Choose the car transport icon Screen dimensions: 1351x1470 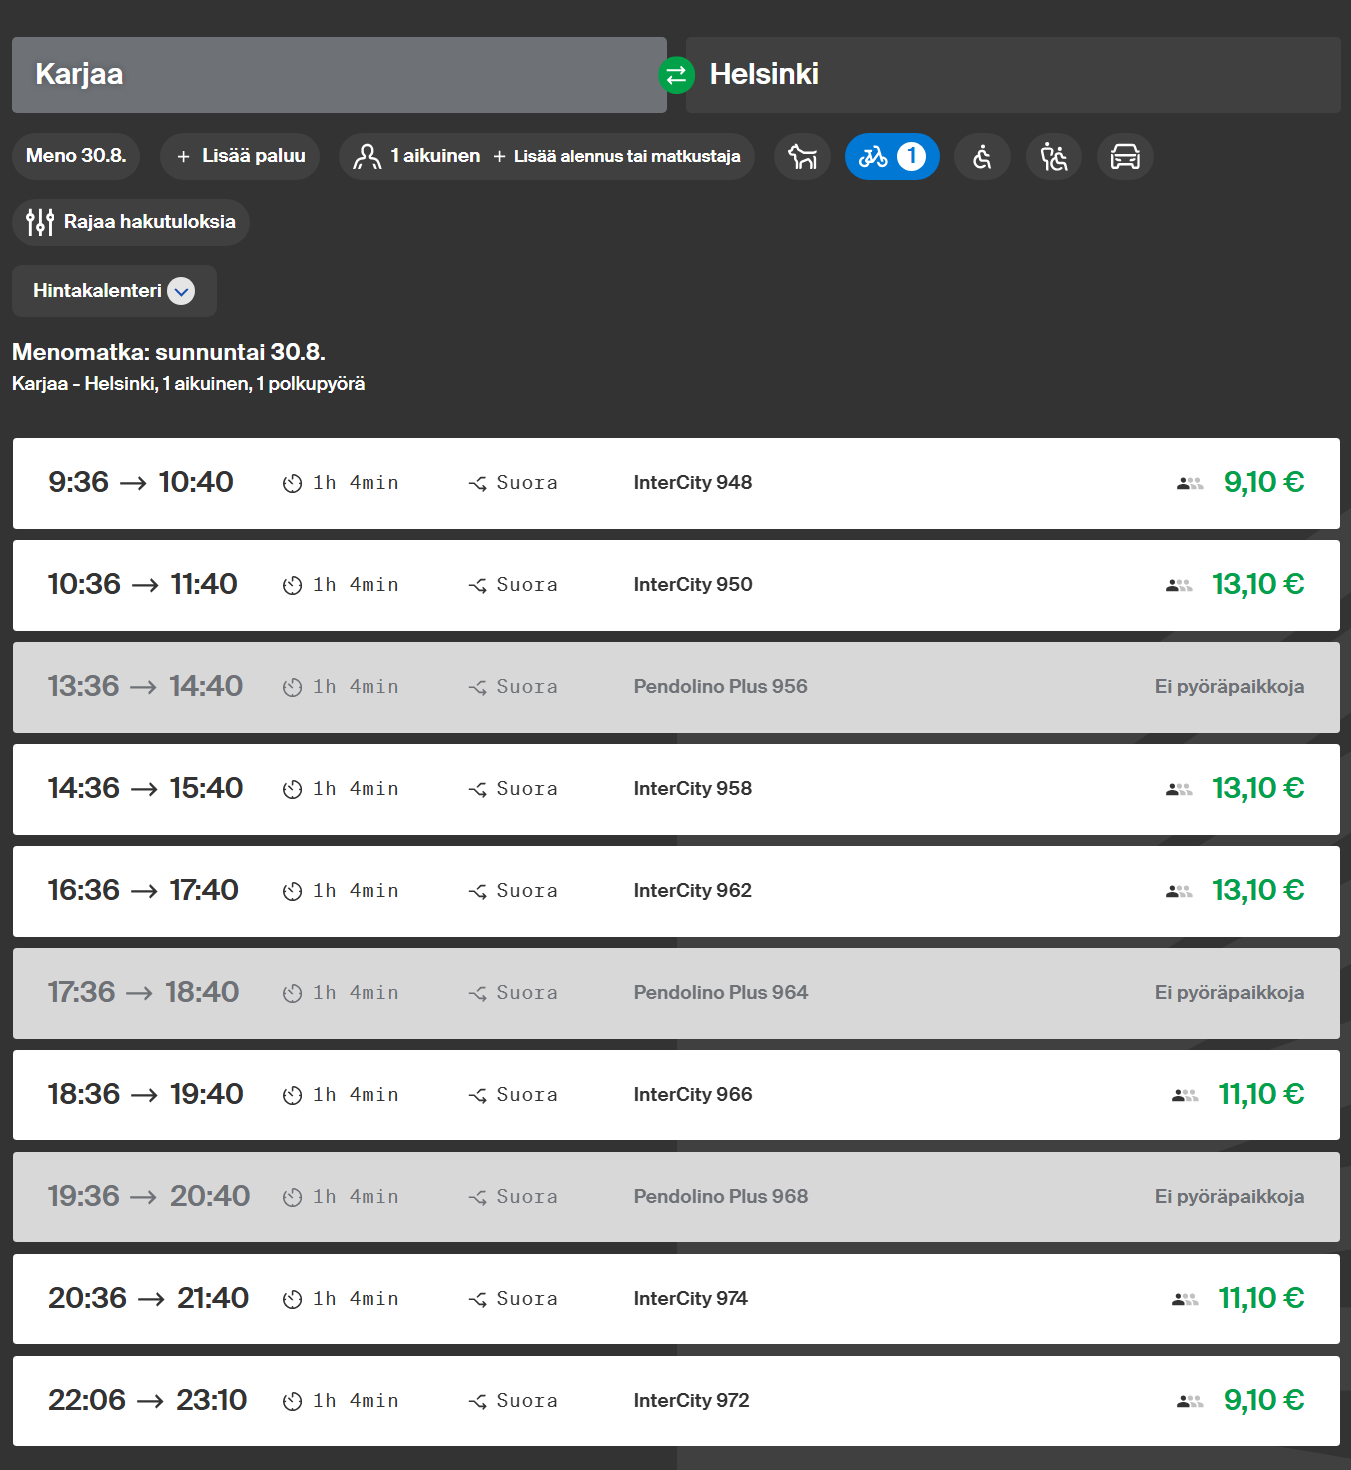(x=1125, y=157)
